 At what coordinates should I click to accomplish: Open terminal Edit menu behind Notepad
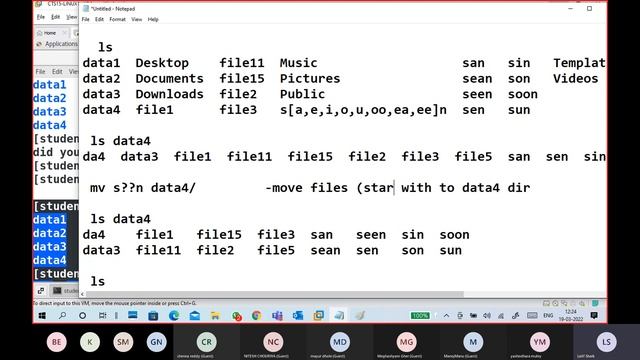pos(57,71)
